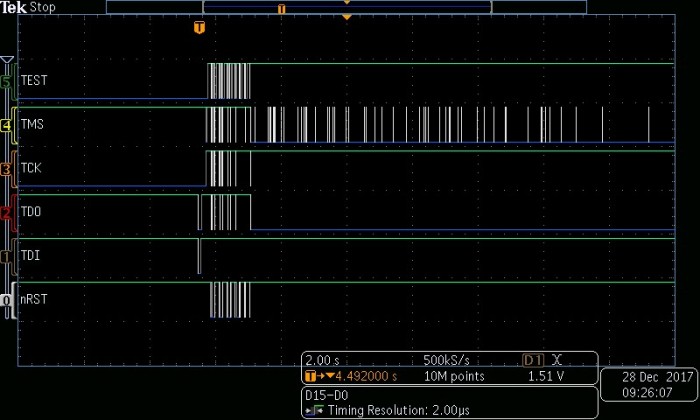The image size is (700, 420).
Task: Select the digital channel 5 indicator for TEST
Action: [6, 80]
